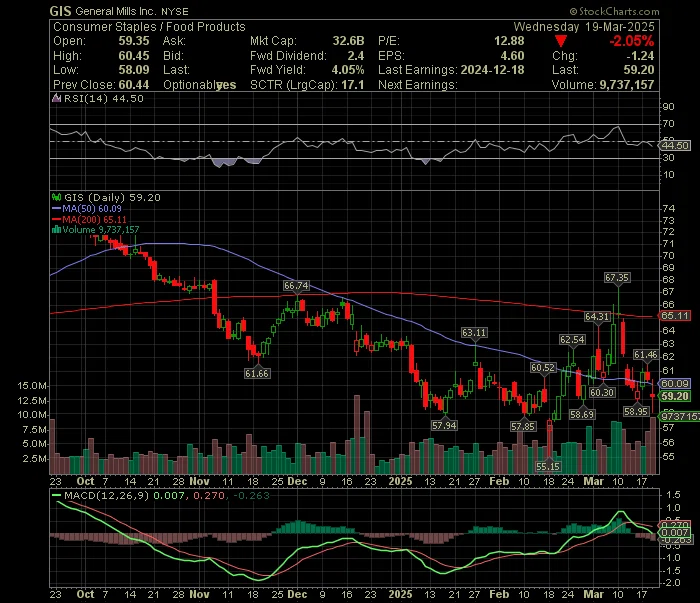Click the Open value 59.35
700x603 pixels.
click(x=134, y=41)
